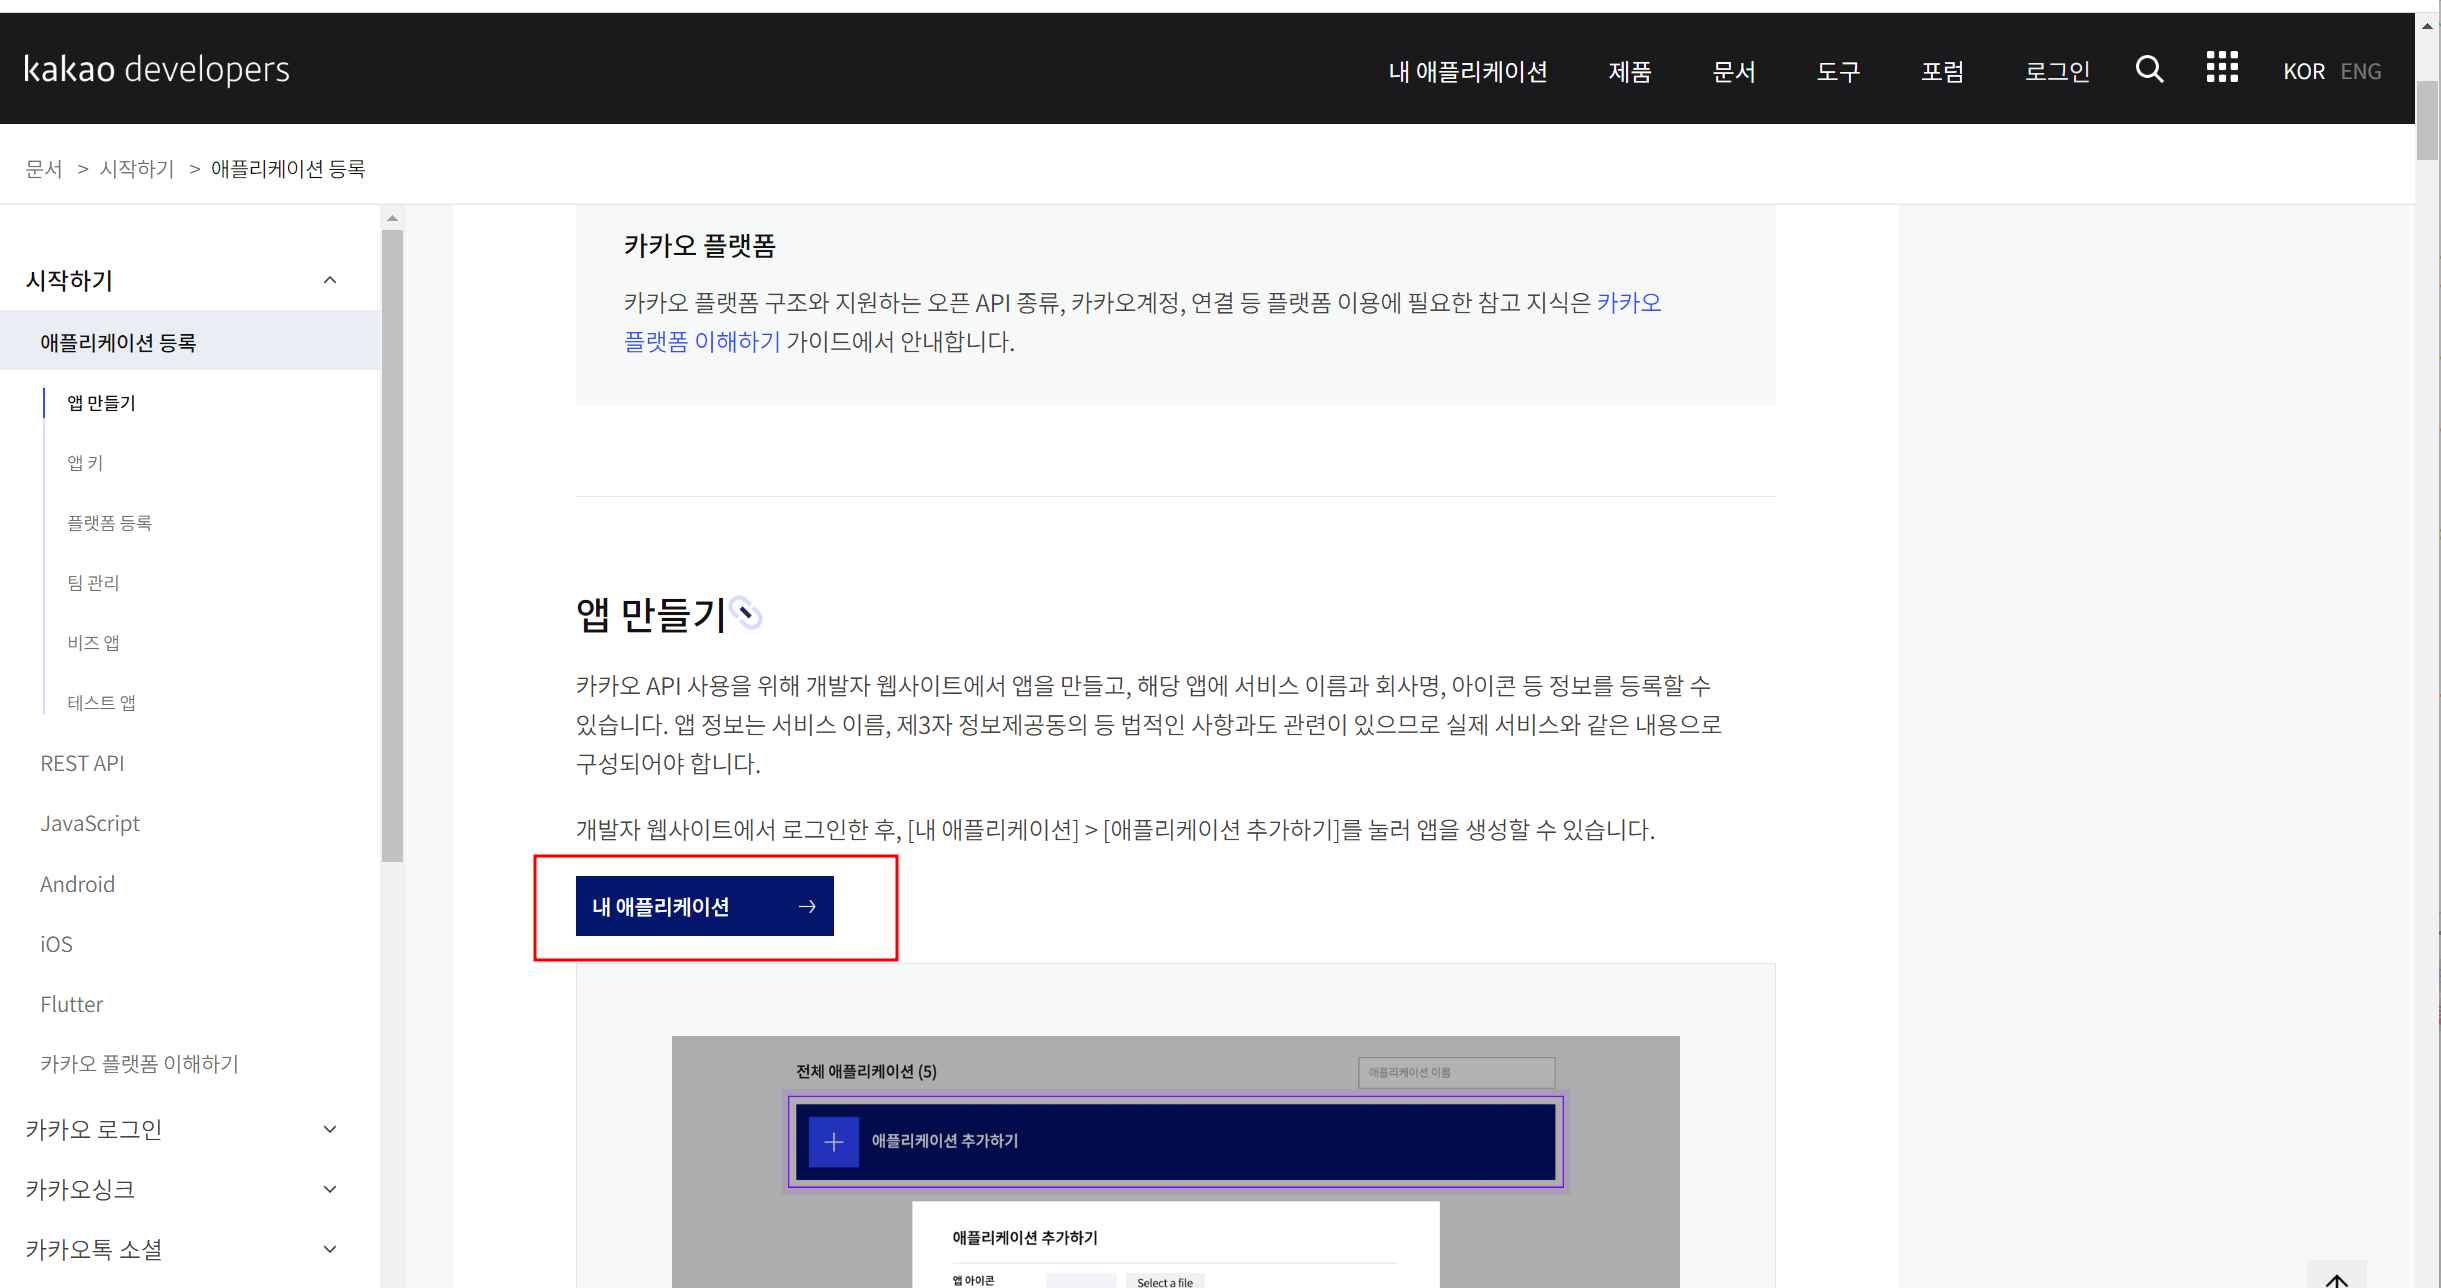Click the 애플리케이션 이름 search field in image
This screenshot has height=1288, width=2441.
[1456, 1072]
